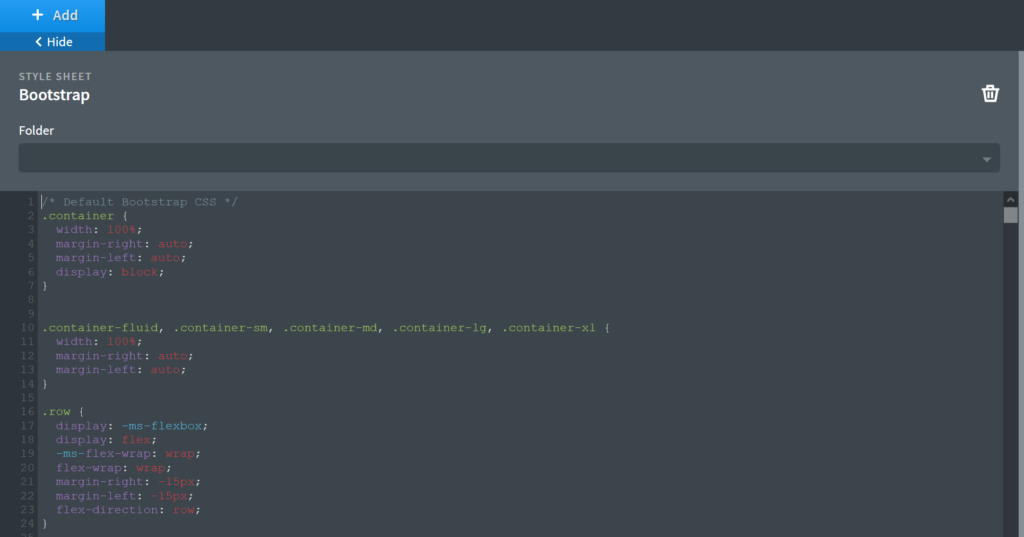This screenshot has height=537, width=1024.
Task: Click line number 10 in gutter
Action: point(27,328)
